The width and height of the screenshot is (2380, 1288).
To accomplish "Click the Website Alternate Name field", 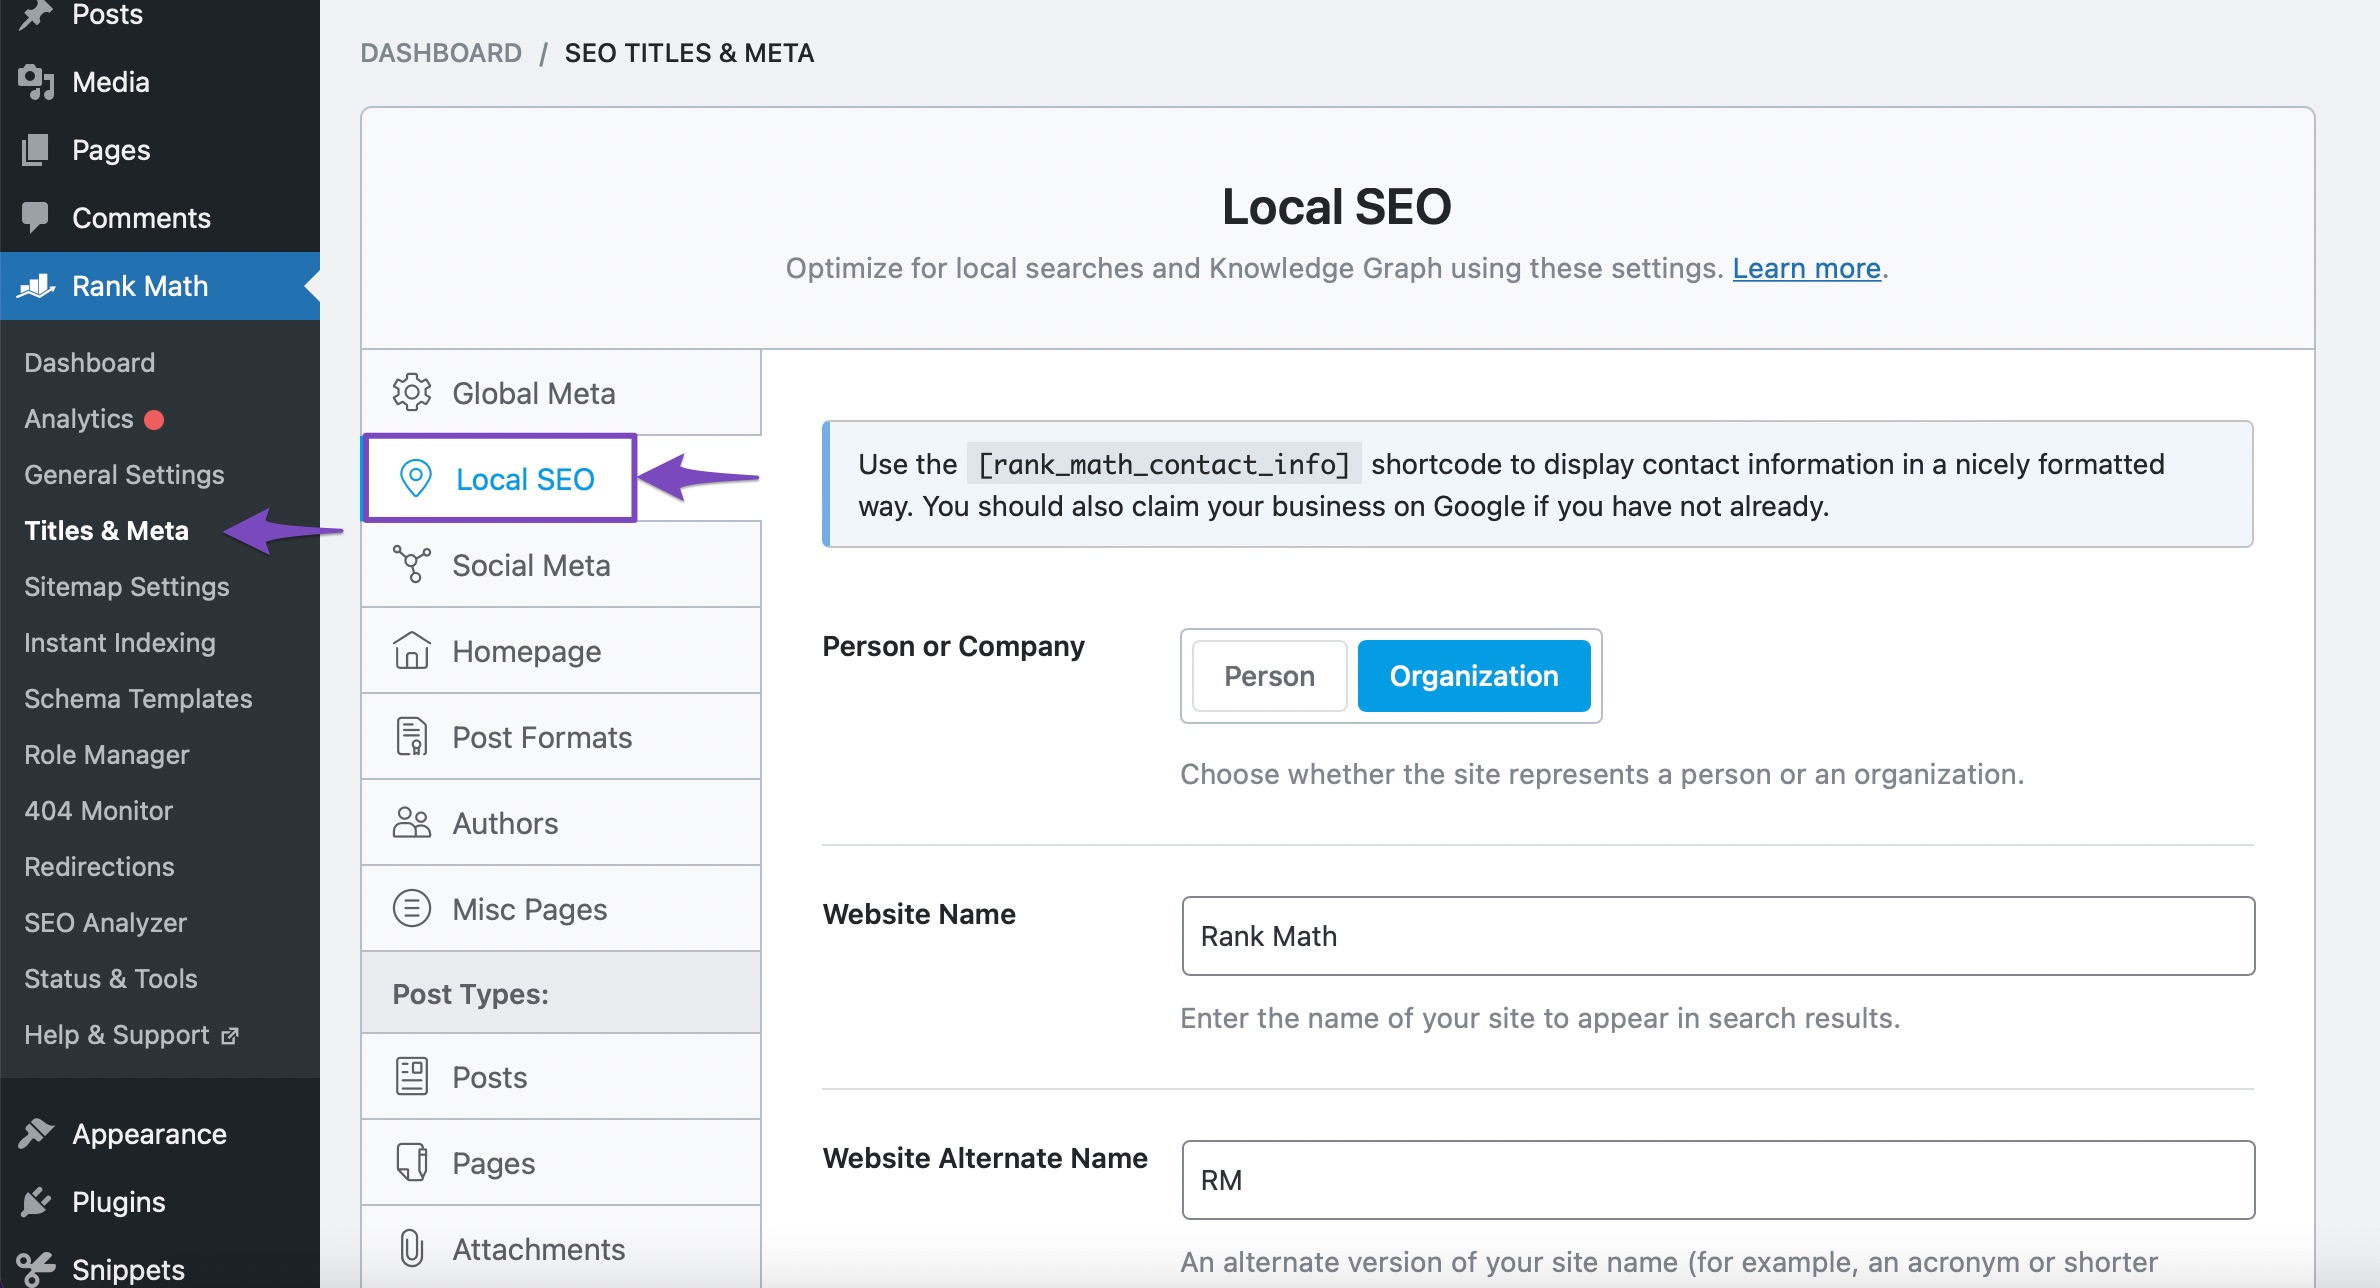I will click(x=1719, y=1180).
